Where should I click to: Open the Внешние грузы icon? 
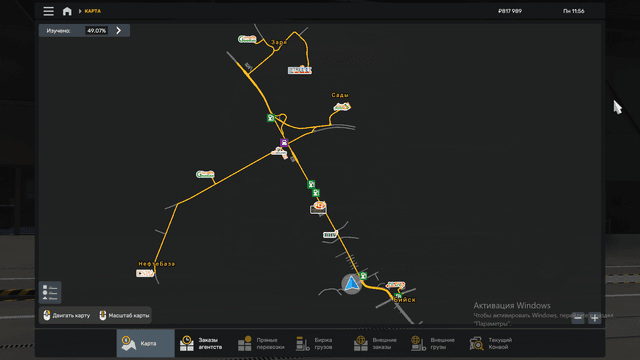tap(418, 343)
